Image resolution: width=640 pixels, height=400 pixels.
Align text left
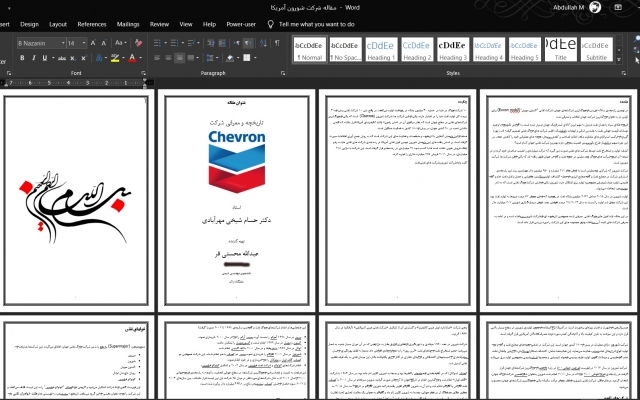[x=157, y=58]
